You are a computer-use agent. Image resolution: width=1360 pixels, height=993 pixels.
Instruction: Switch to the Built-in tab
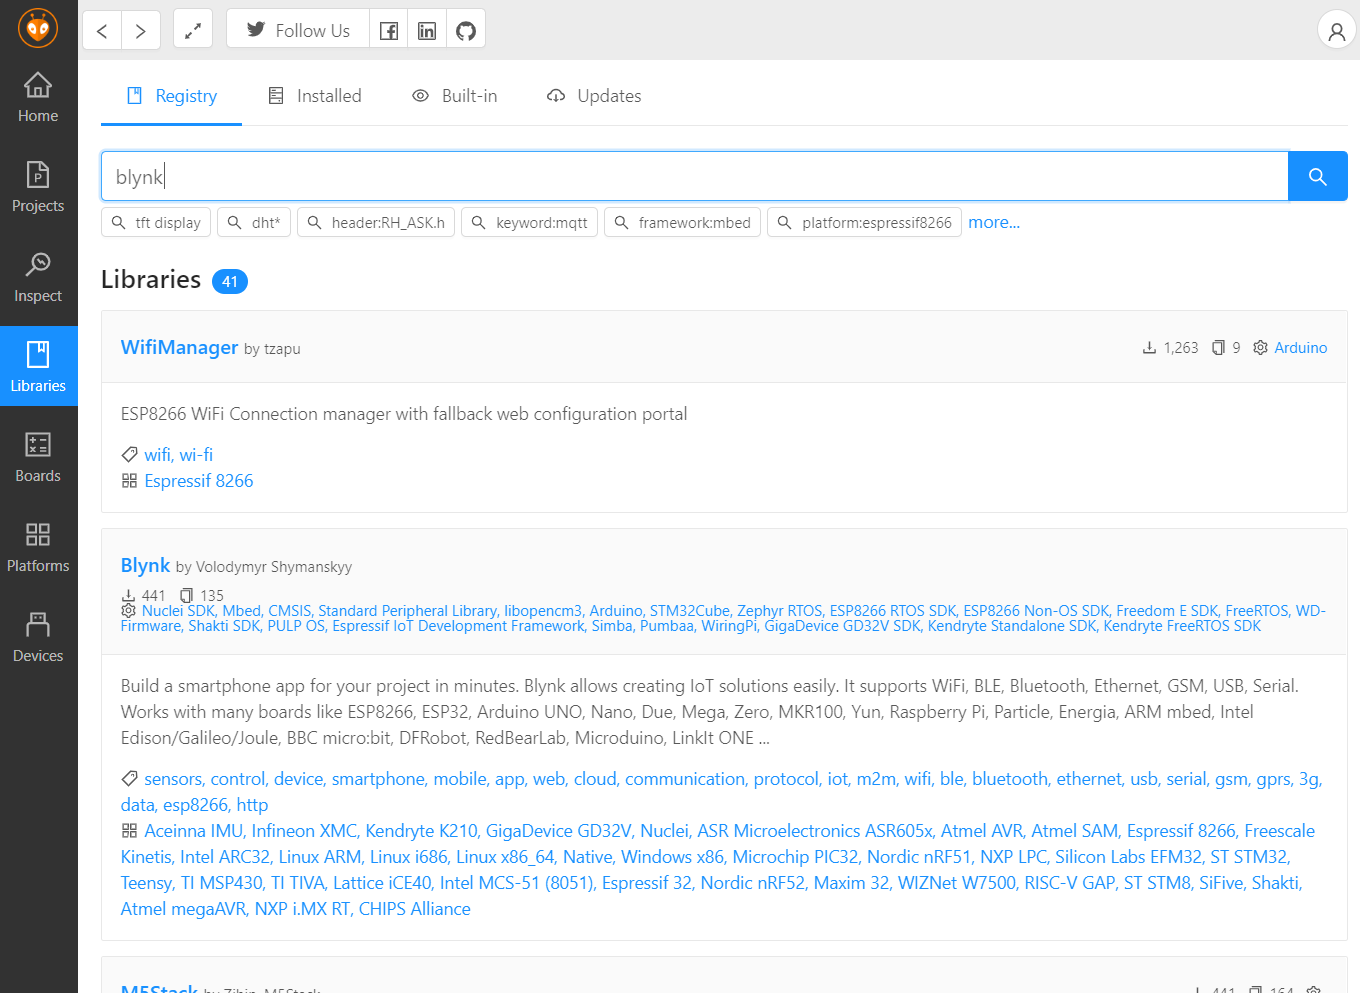click(x=455, y=96)
